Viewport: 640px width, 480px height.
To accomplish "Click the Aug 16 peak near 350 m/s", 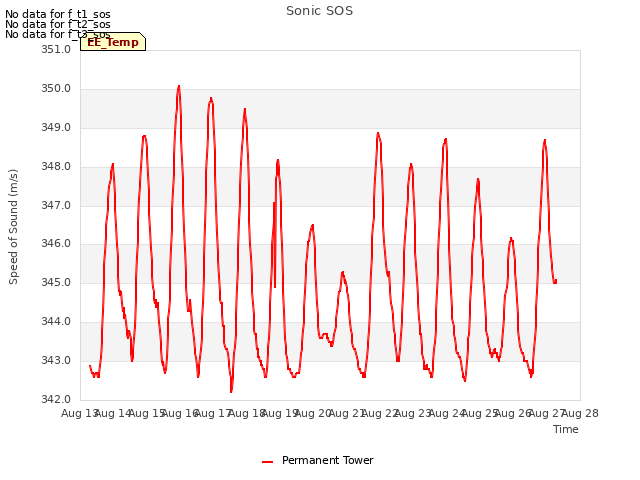I will [179, 87].
